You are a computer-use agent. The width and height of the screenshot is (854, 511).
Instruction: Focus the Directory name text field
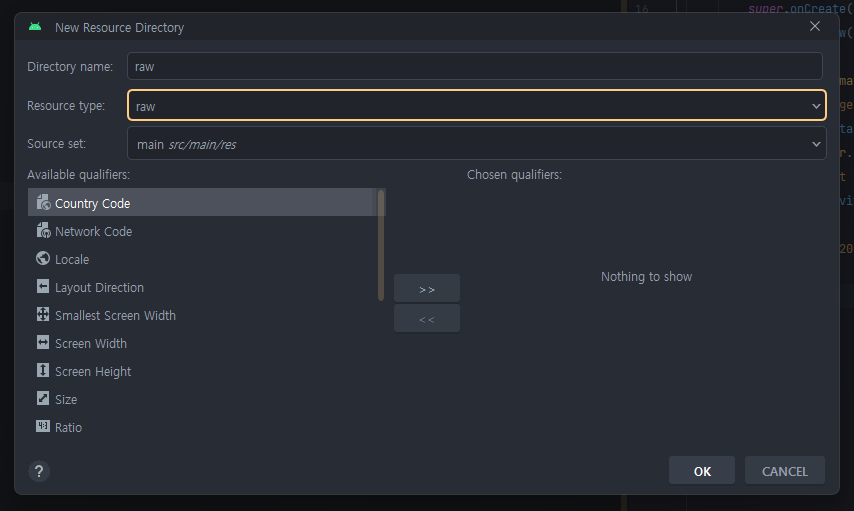click(475, 66)
